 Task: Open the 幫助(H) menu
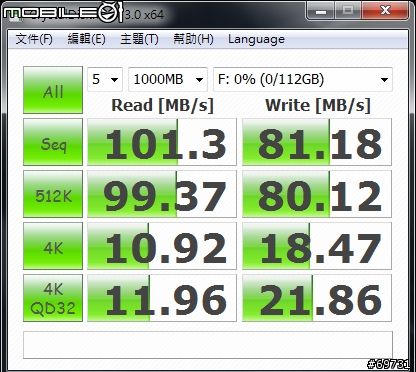(193, 39)
